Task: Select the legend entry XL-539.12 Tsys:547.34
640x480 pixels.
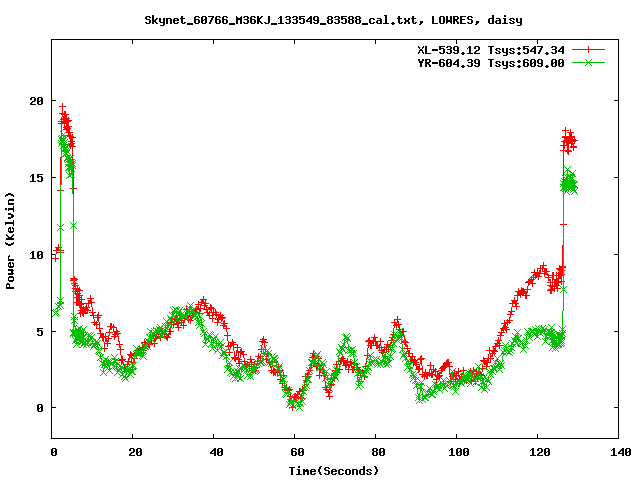Action: [491, 50]
